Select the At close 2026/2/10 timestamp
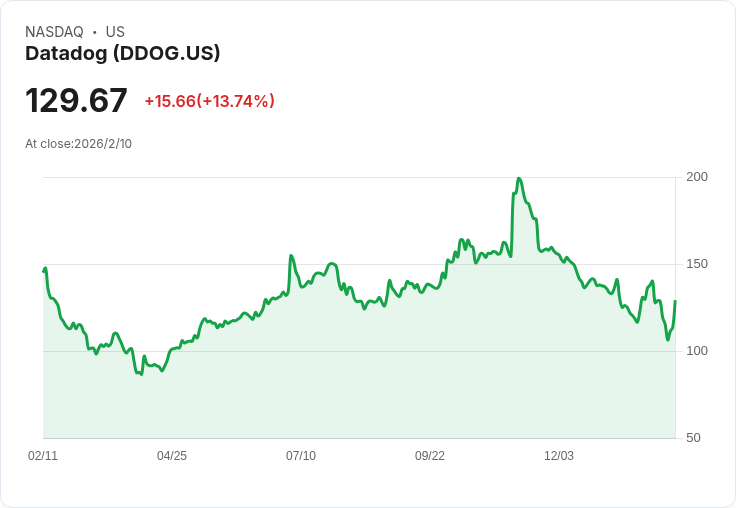The height and width of the screenshot is (508, 736). (x=78, y=143)
